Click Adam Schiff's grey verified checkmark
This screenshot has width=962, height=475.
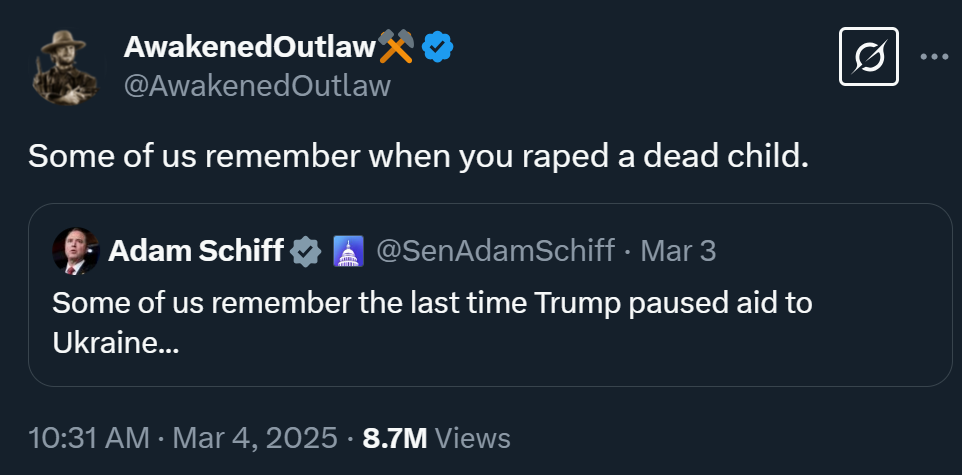(306, 250)
